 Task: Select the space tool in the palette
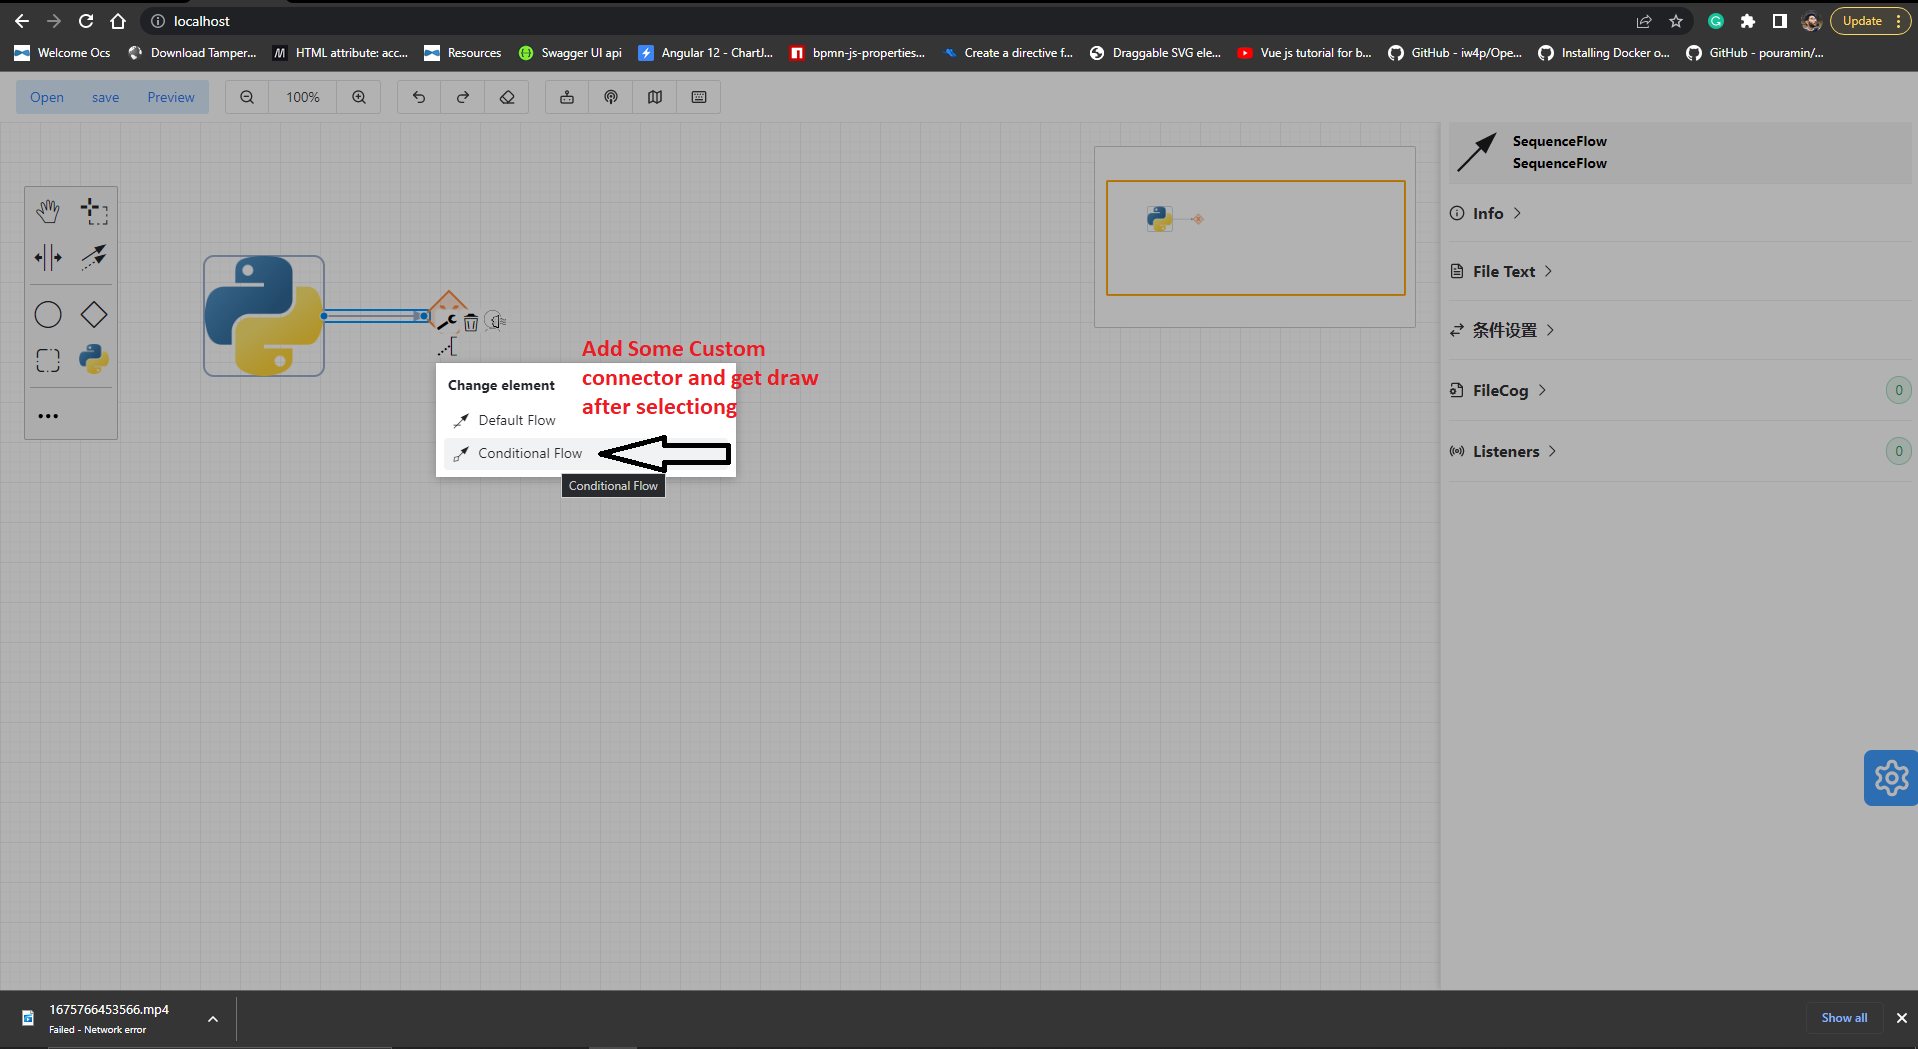click(x=47, y=257)
